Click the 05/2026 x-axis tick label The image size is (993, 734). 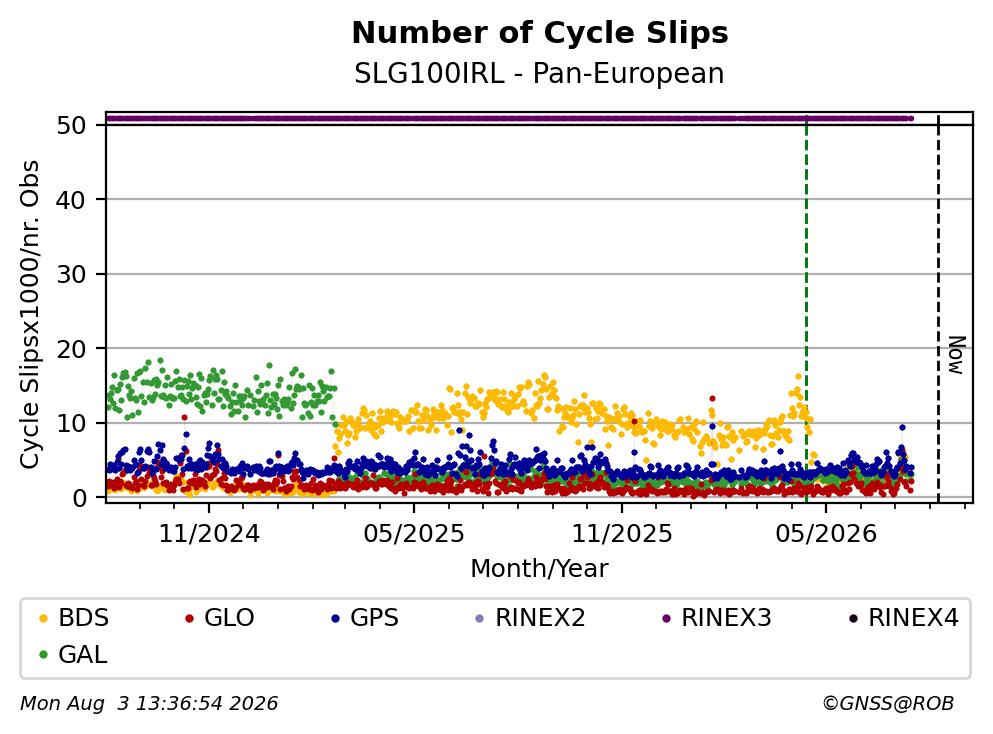coord(826,534)
